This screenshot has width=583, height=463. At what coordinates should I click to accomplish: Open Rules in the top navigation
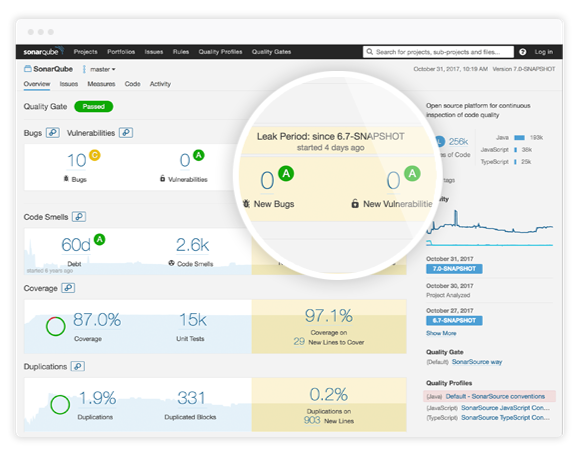point(181,52)
